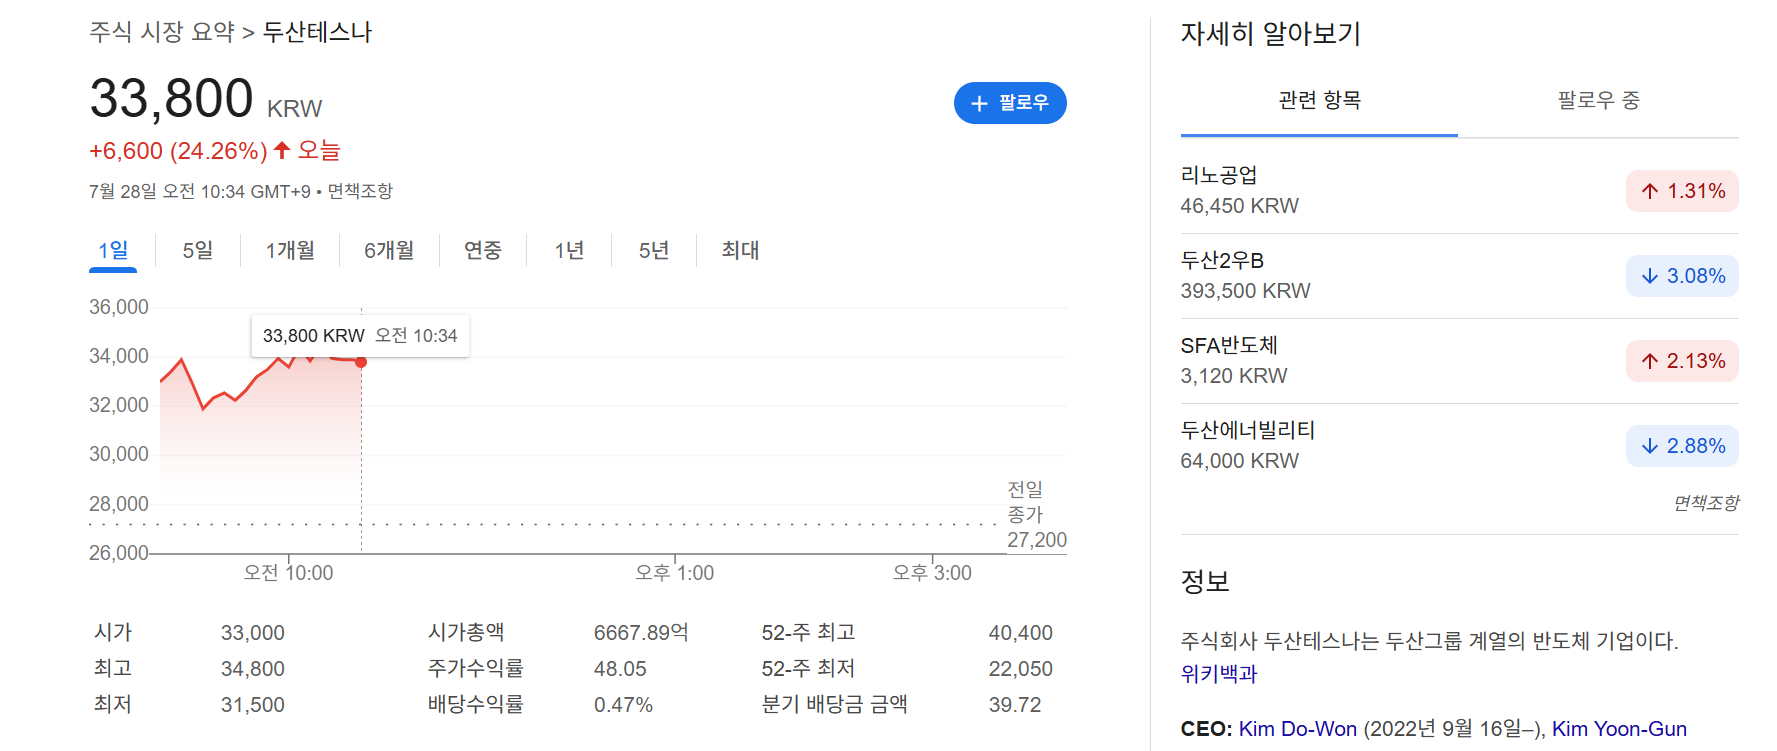
Task: Click the 전일 종가 27,200 label
Action: (1036, 515)
